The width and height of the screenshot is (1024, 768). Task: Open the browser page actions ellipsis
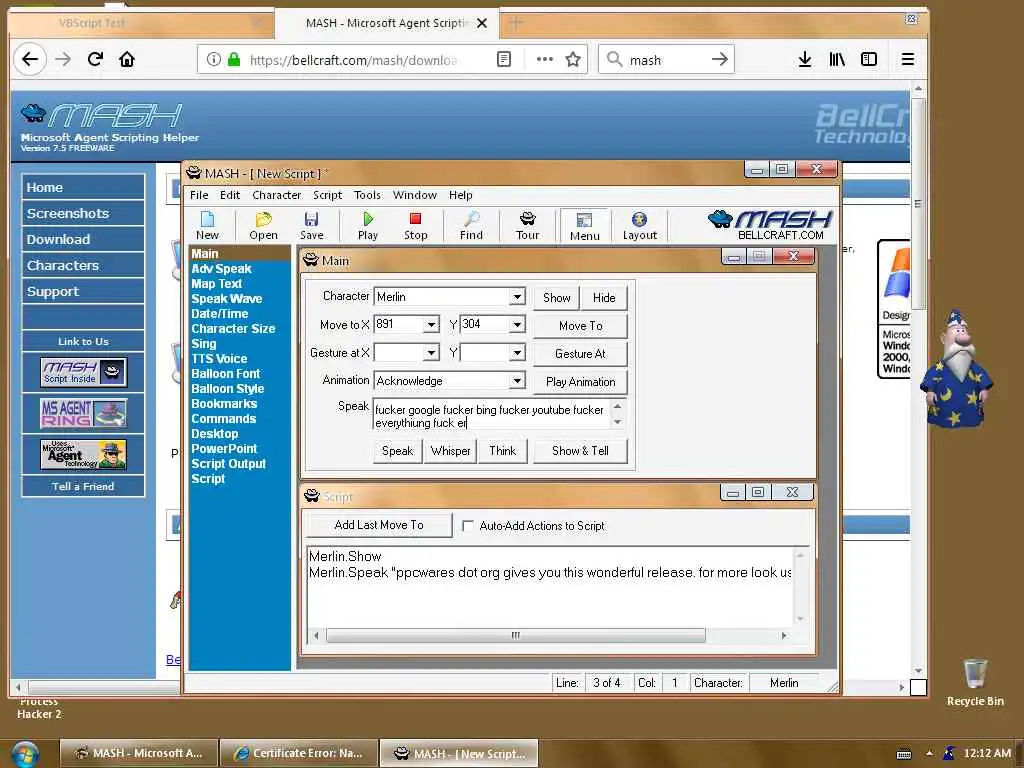545,59
